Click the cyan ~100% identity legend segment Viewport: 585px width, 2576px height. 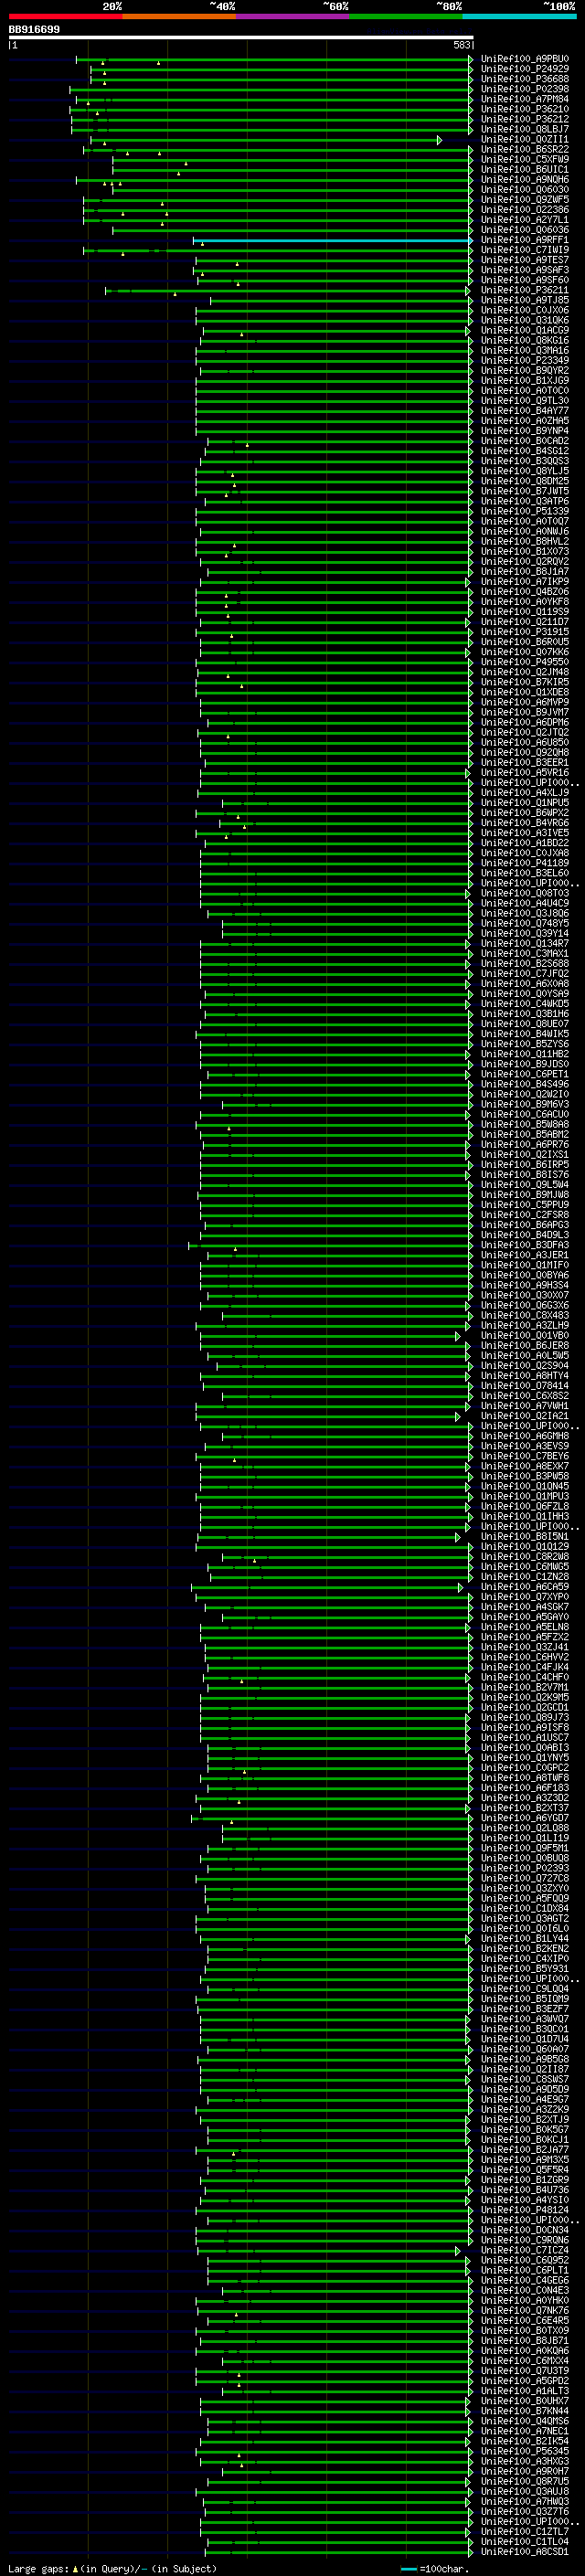click(x=519, y=16)
